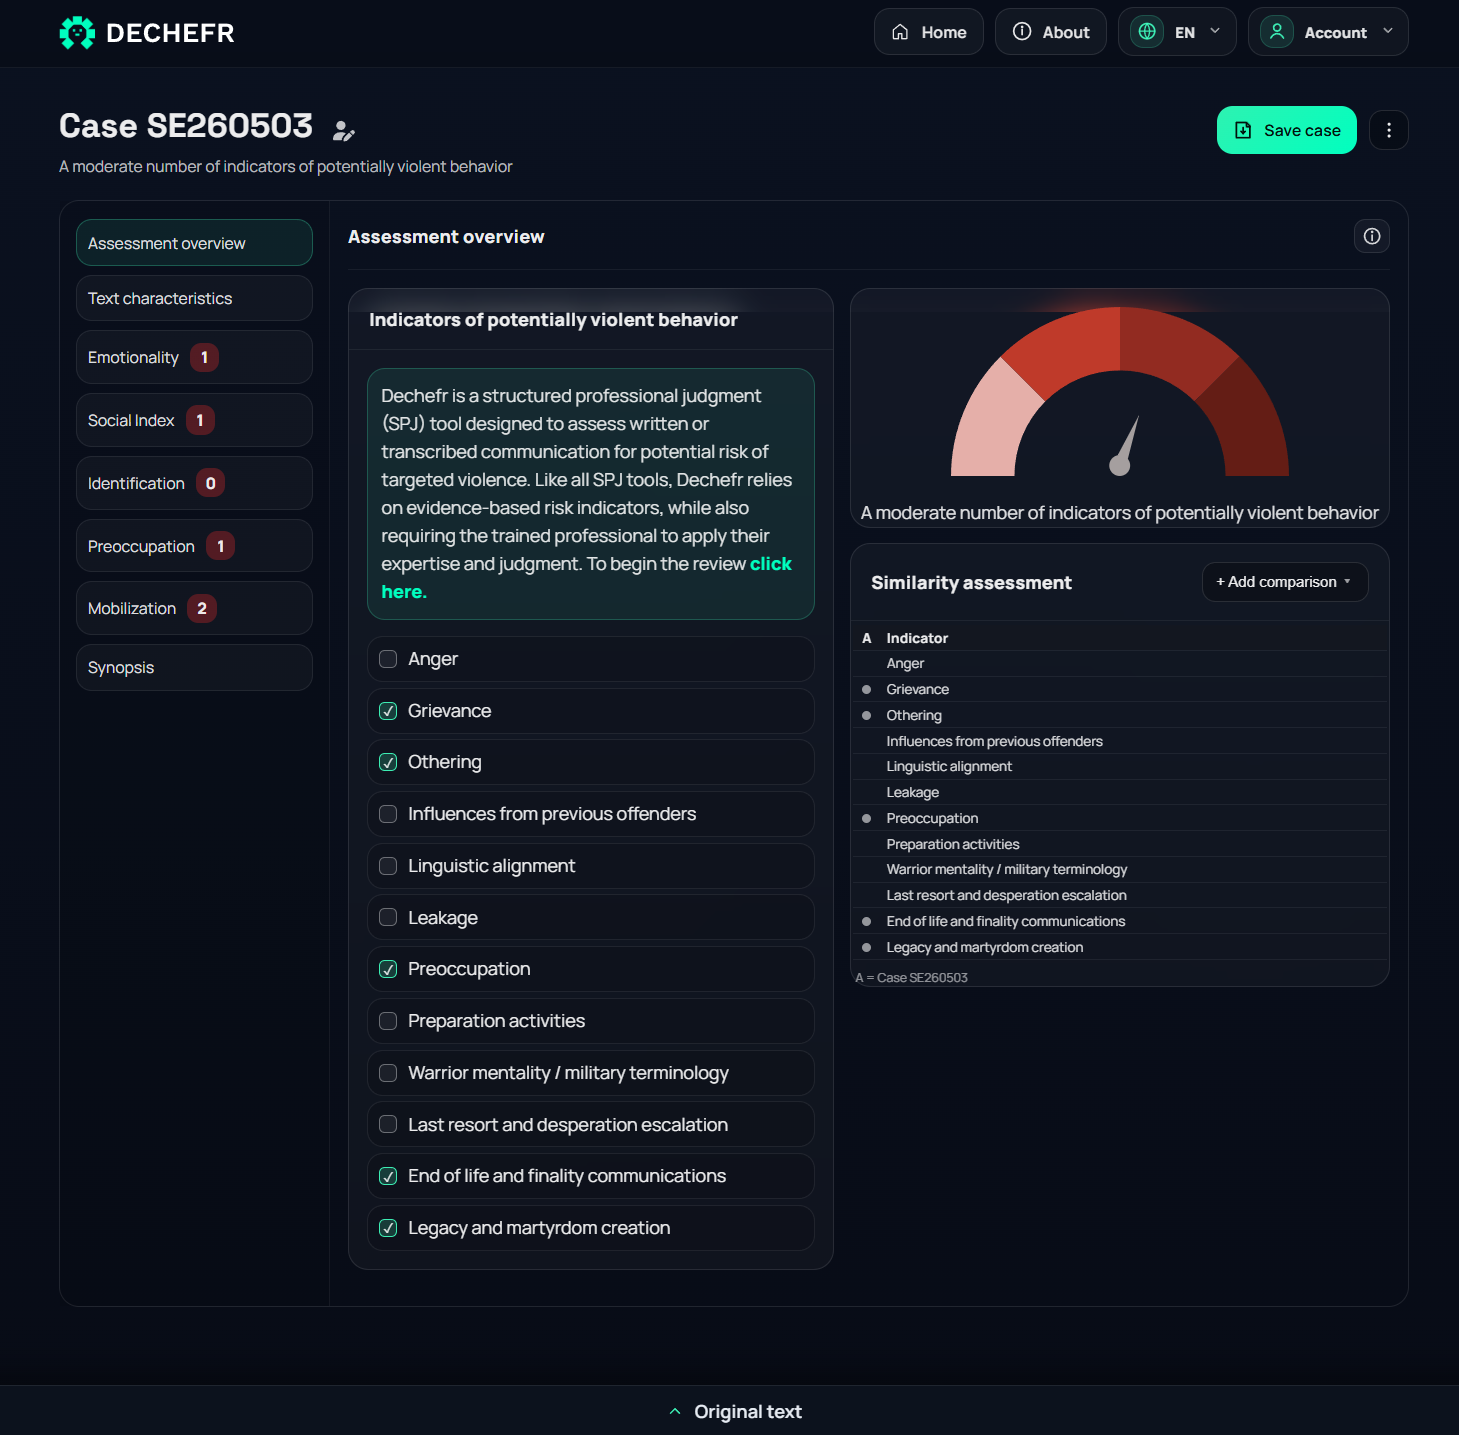This screenshot has height=1435, width=1459.
Task: Go to the Home page
Action: coord(928,32)
